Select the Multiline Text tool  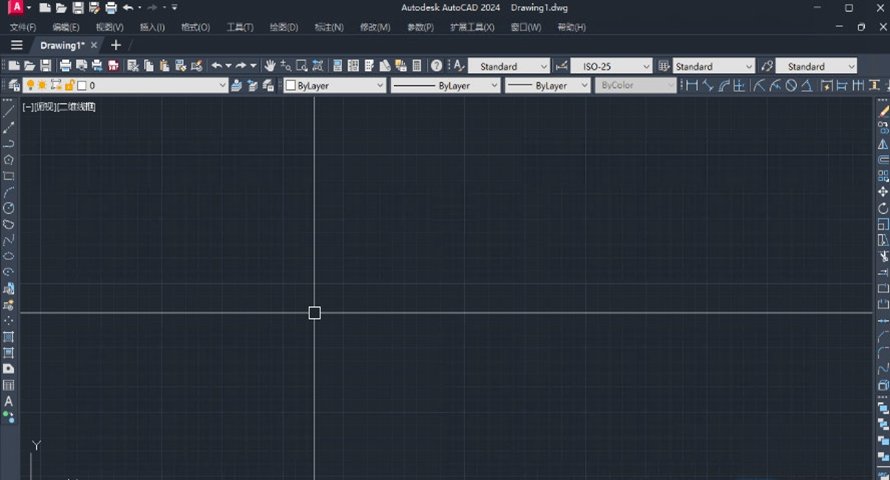(x=9, y=401)
